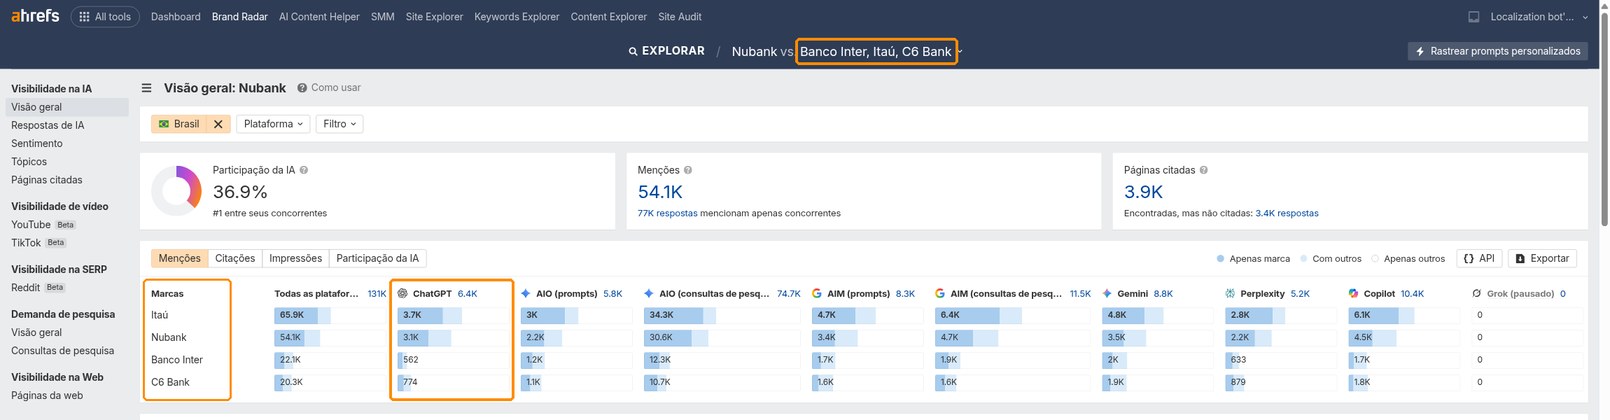
Task: Click the Exportar button
Action: pos(1542,258)
